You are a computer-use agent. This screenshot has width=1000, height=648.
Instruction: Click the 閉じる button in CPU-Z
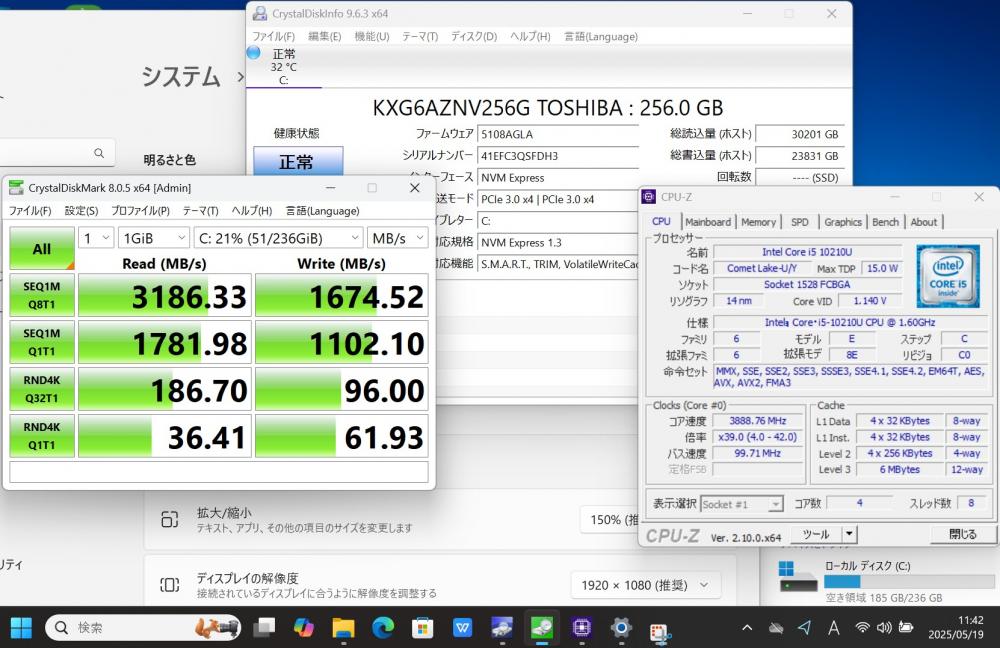pos(962,534)
